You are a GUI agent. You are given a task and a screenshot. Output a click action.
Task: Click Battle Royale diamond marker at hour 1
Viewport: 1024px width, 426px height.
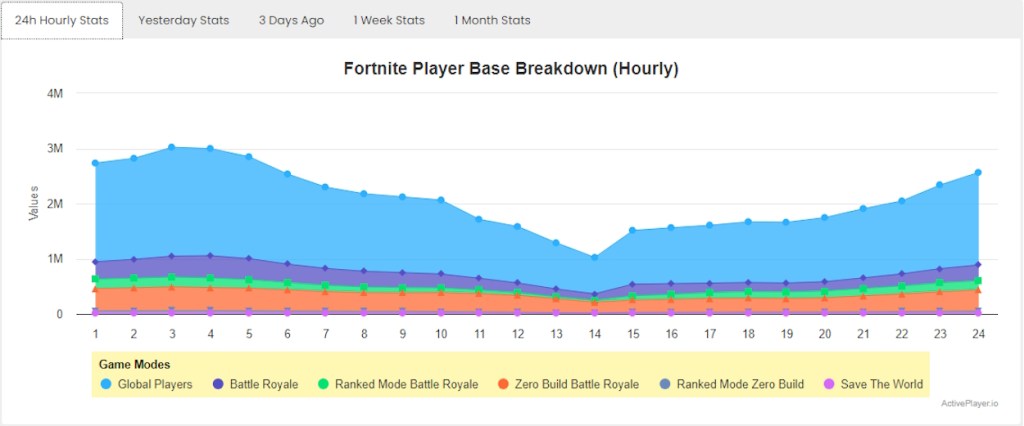pos(95,262)
